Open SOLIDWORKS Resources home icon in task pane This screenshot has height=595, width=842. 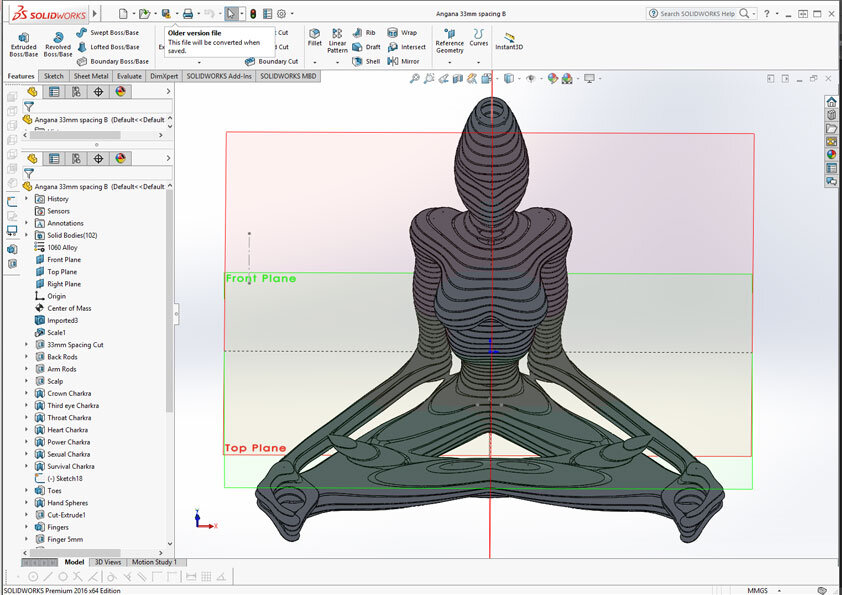point(831,101)
